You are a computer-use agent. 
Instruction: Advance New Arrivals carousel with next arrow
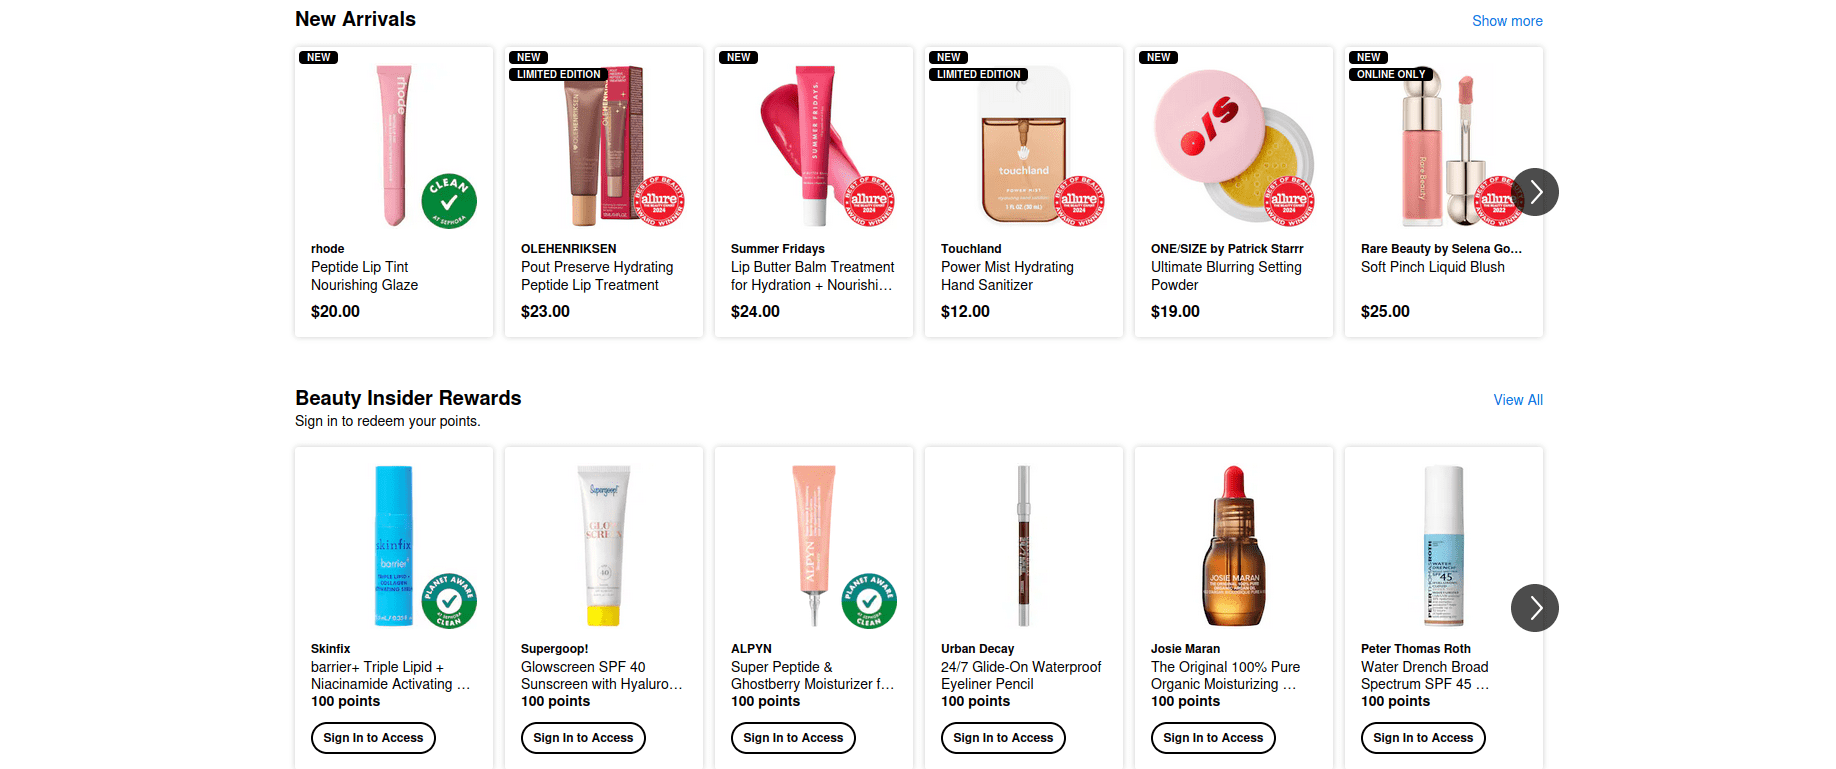click(x=1535, y=192)
